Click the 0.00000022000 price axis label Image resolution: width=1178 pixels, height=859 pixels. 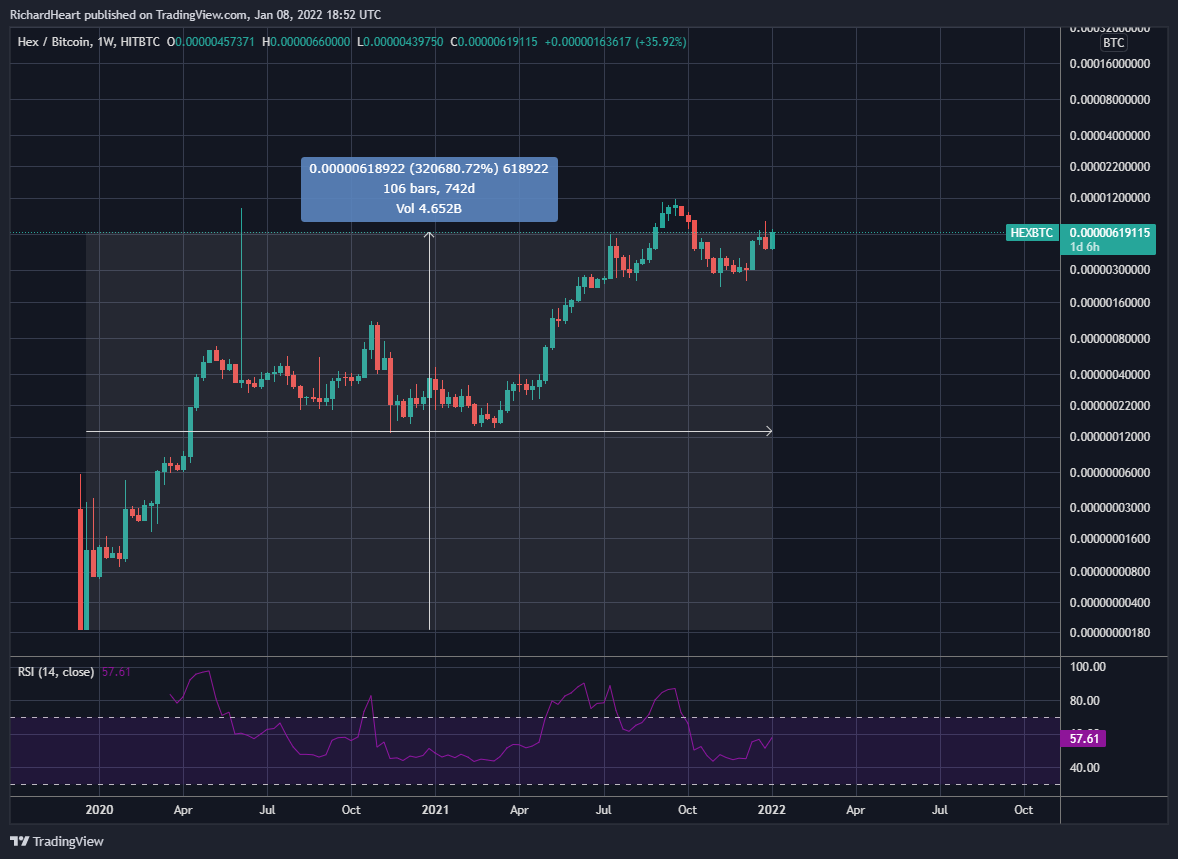coord(1110,406)
